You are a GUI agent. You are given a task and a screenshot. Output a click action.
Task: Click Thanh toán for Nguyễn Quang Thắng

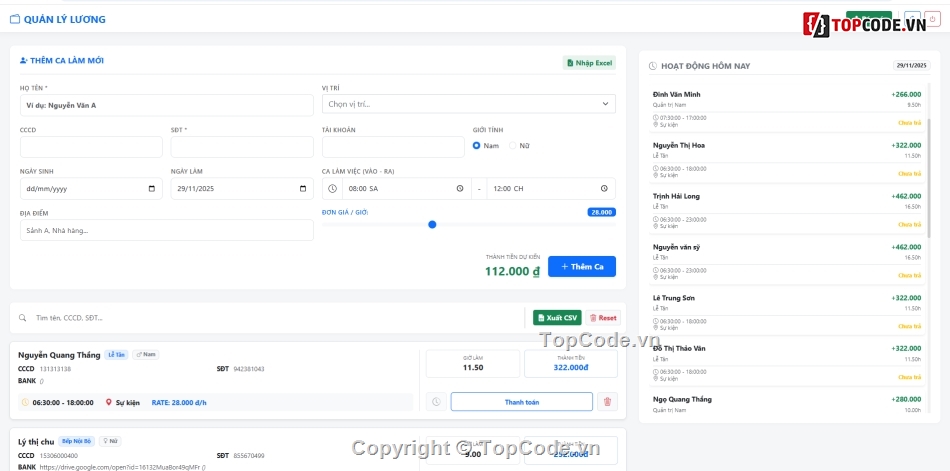pos(521,402)
